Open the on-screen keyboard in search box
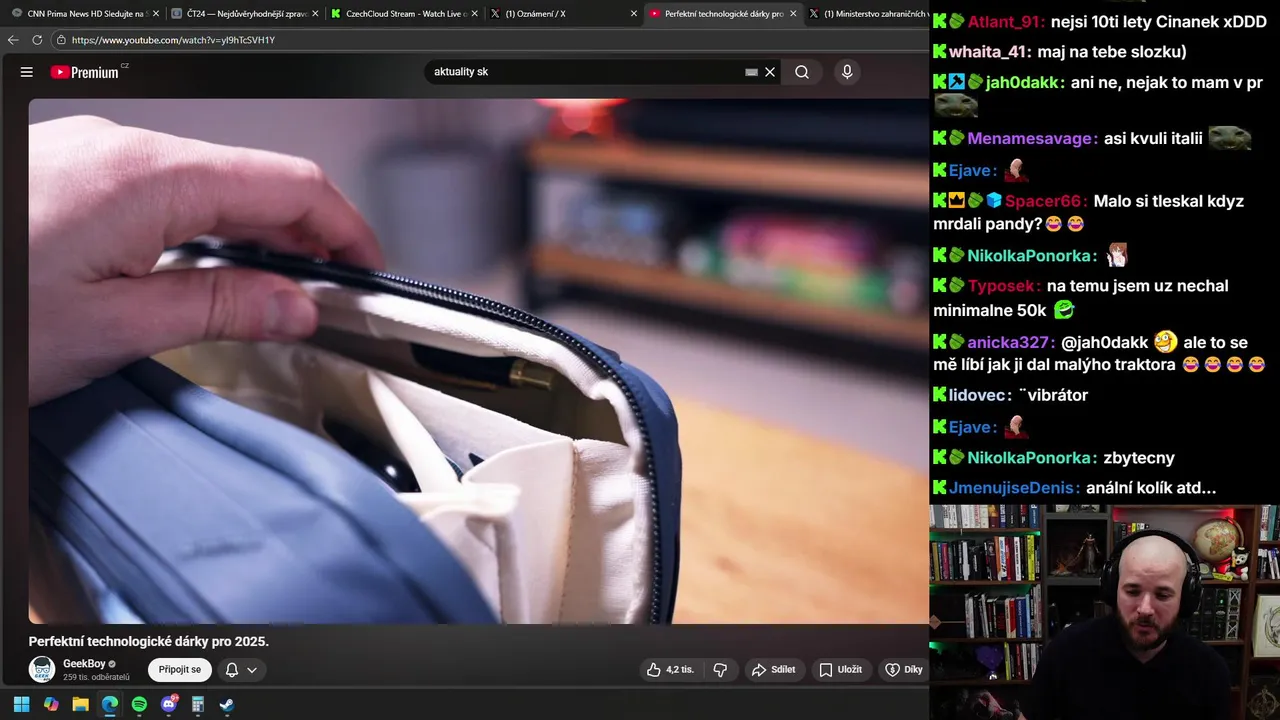 [x=751, y=72]
